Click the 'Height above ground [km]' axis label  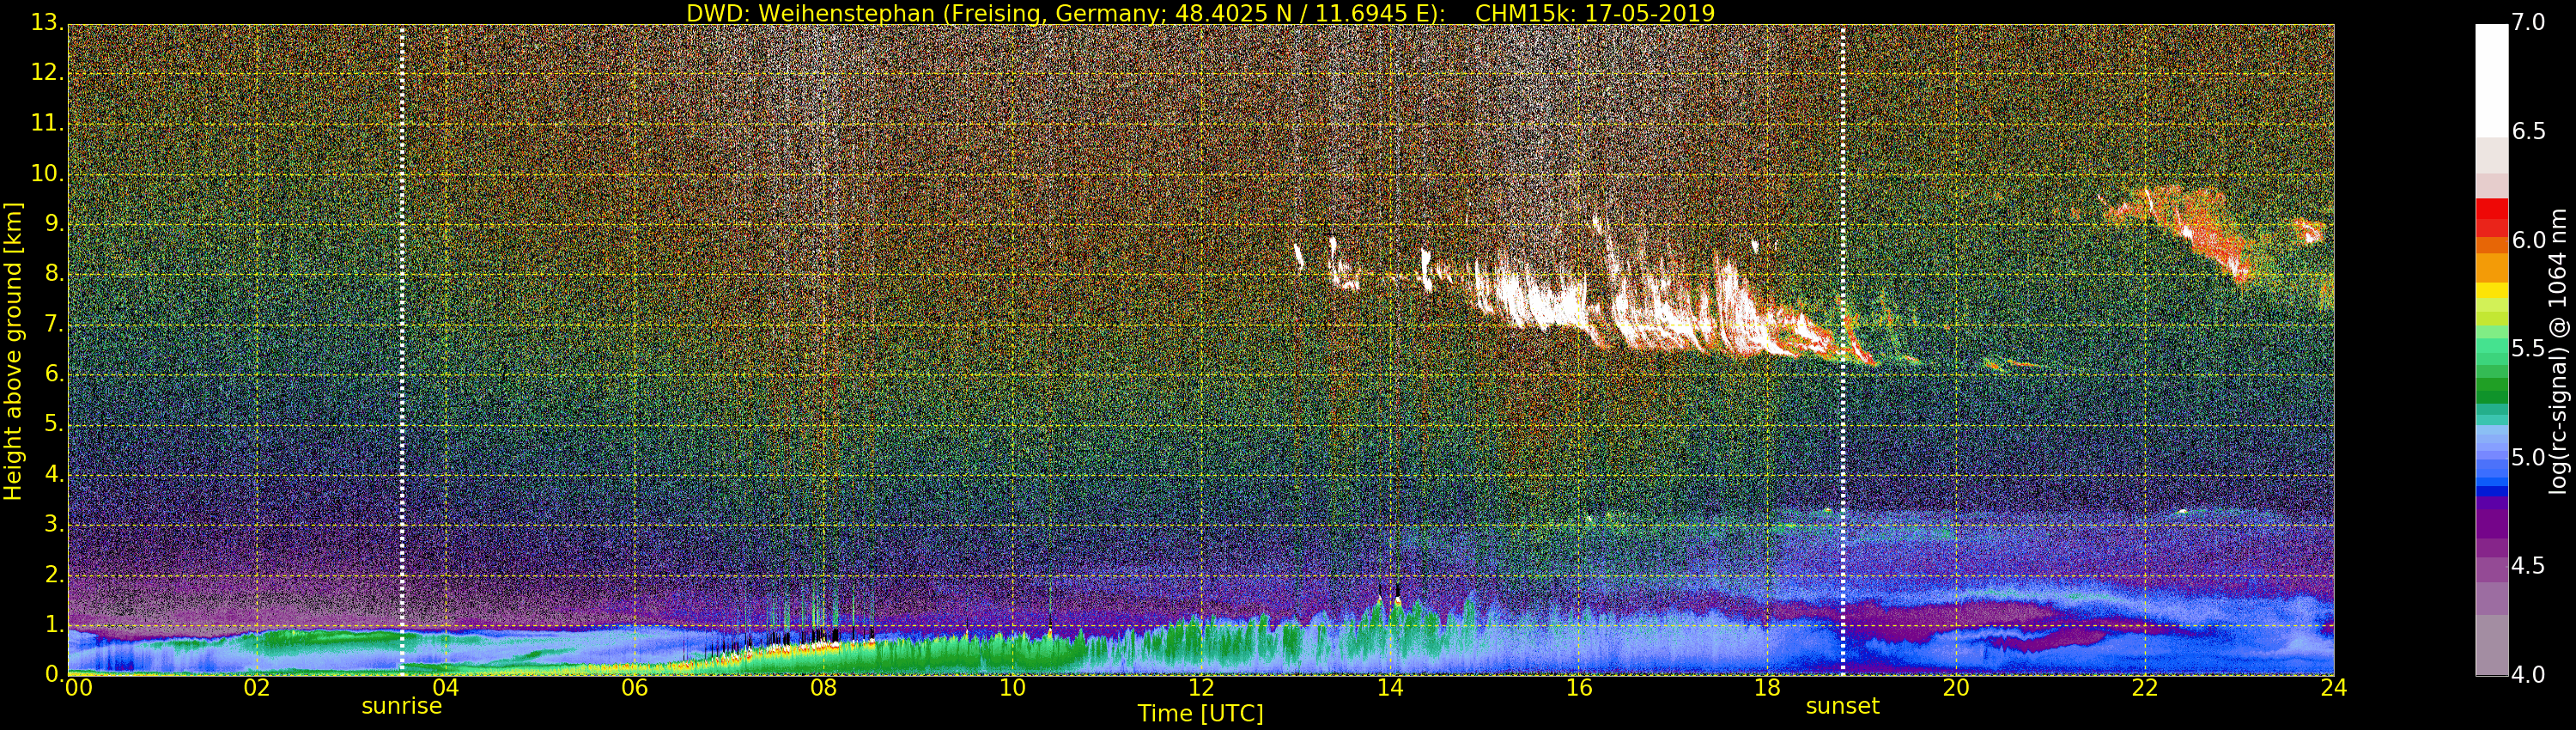13,351
